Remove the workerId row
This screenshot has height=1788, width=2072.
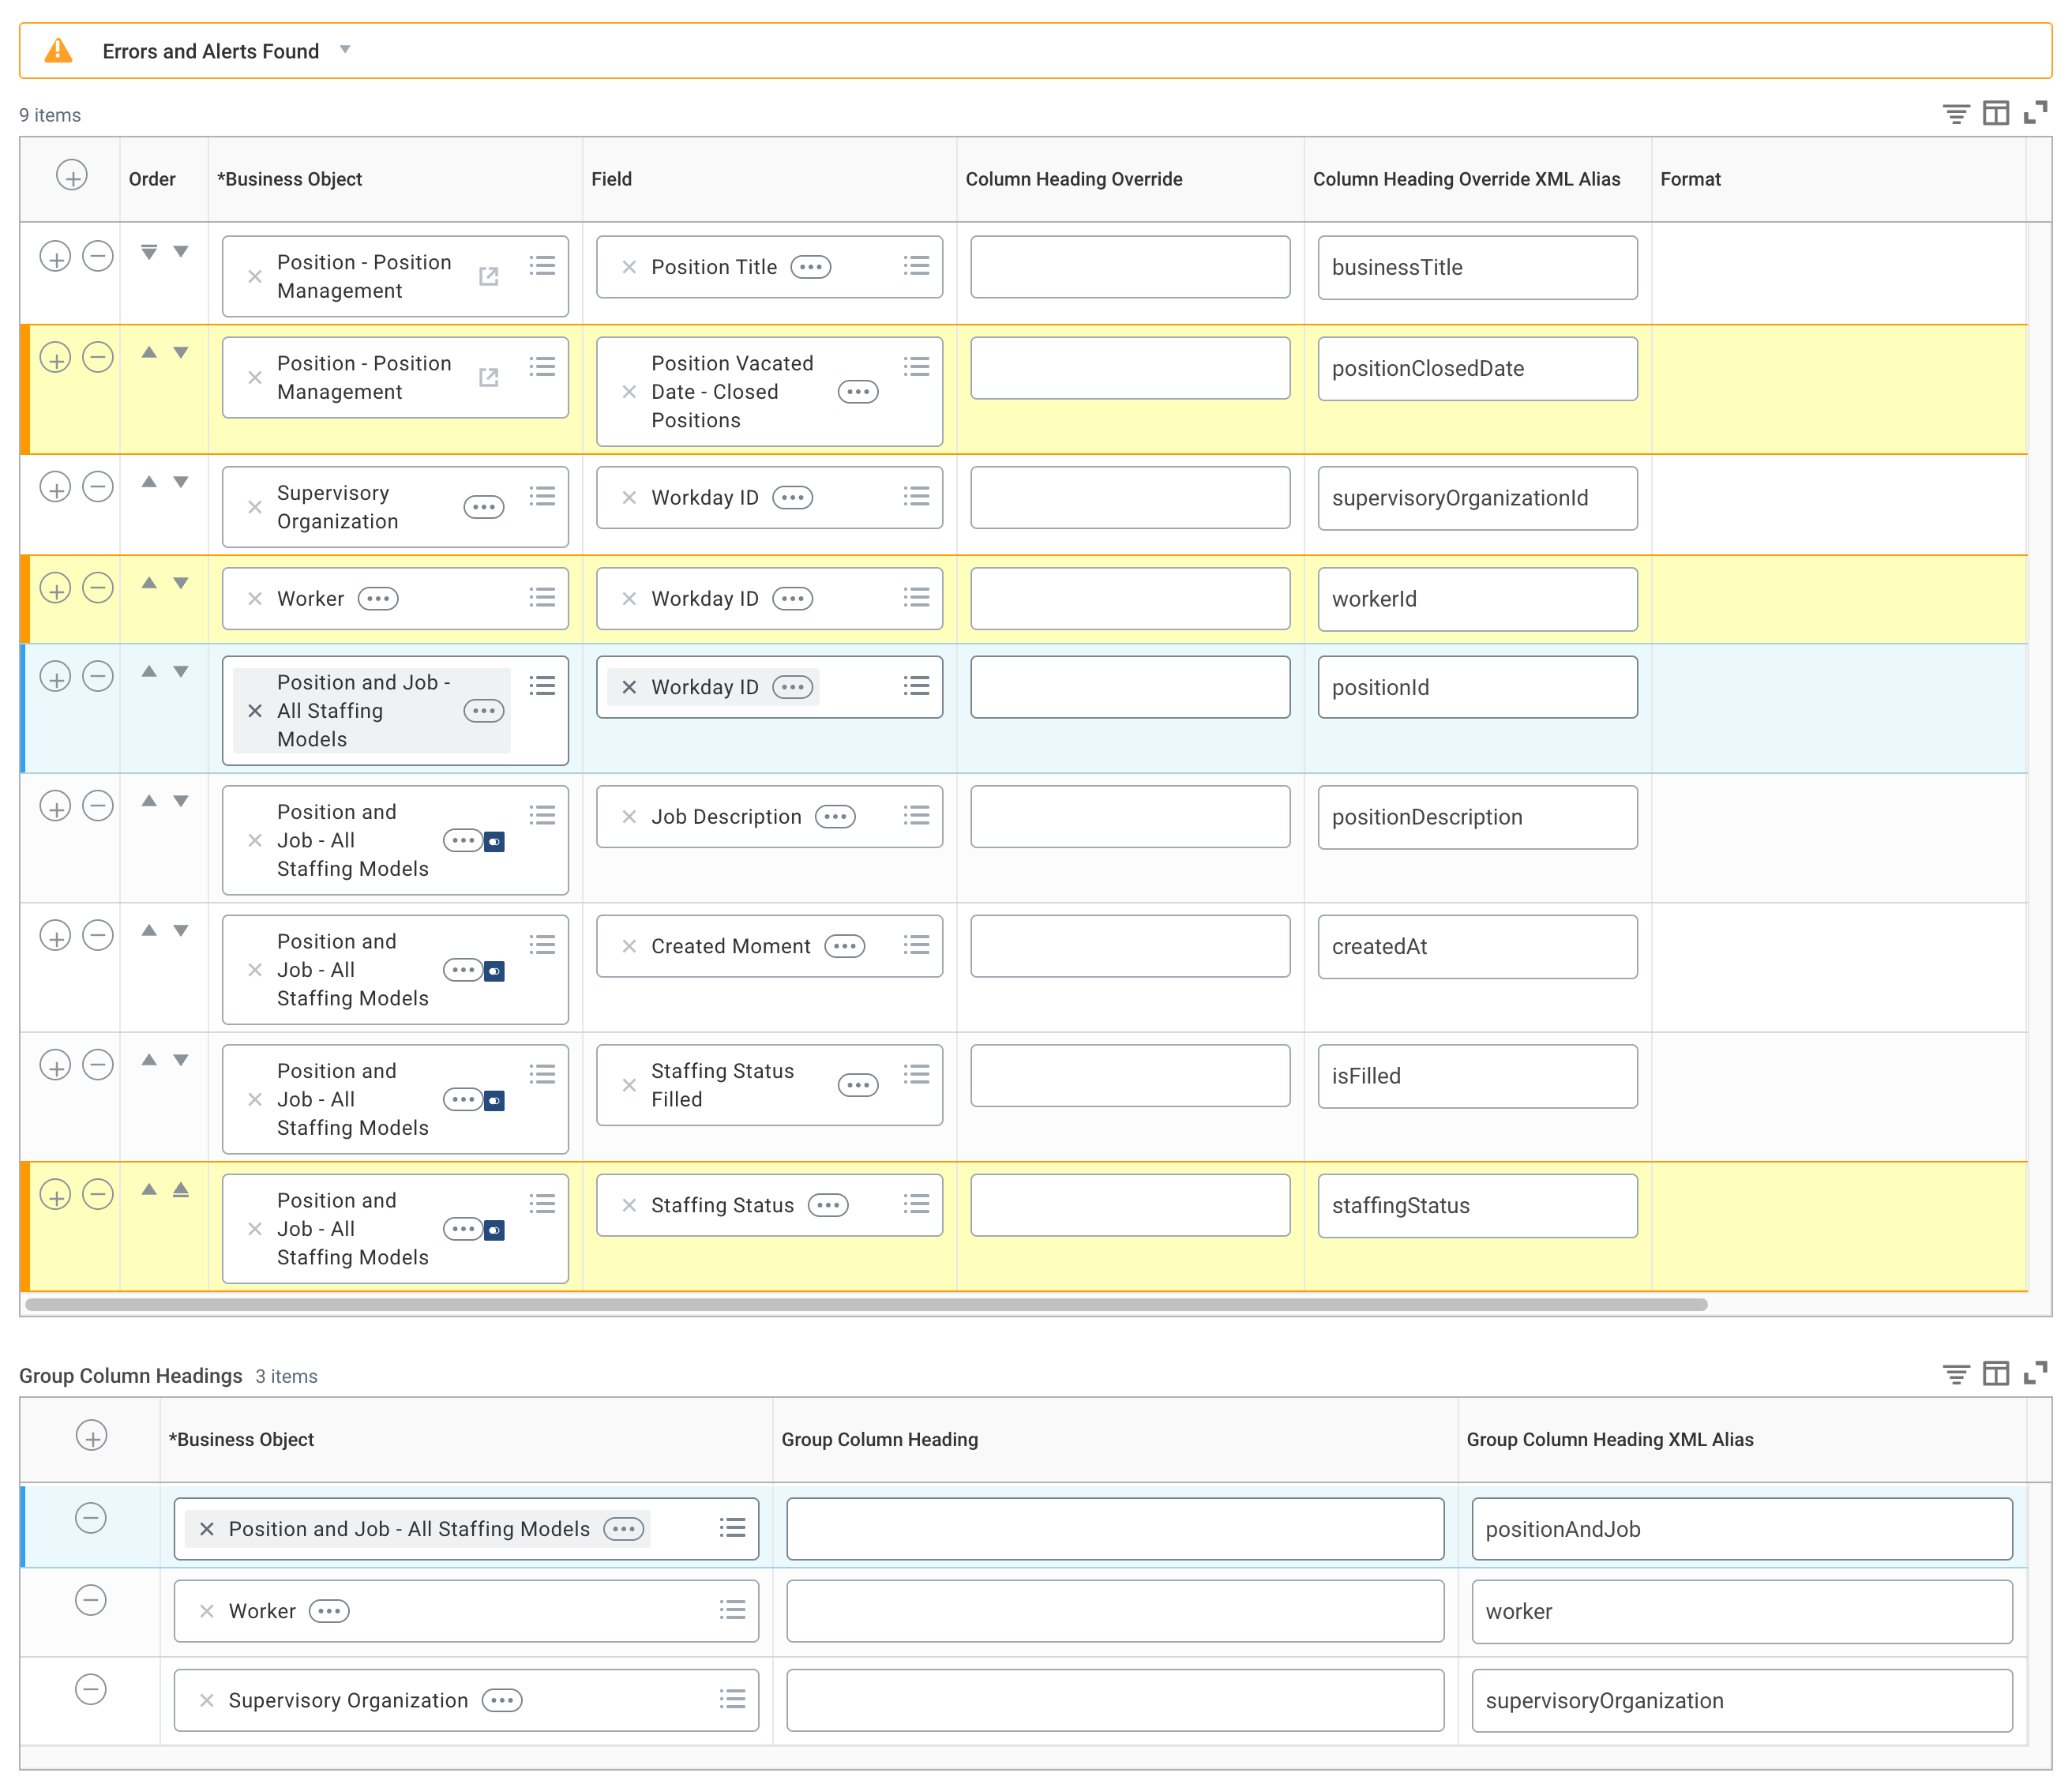97,588
